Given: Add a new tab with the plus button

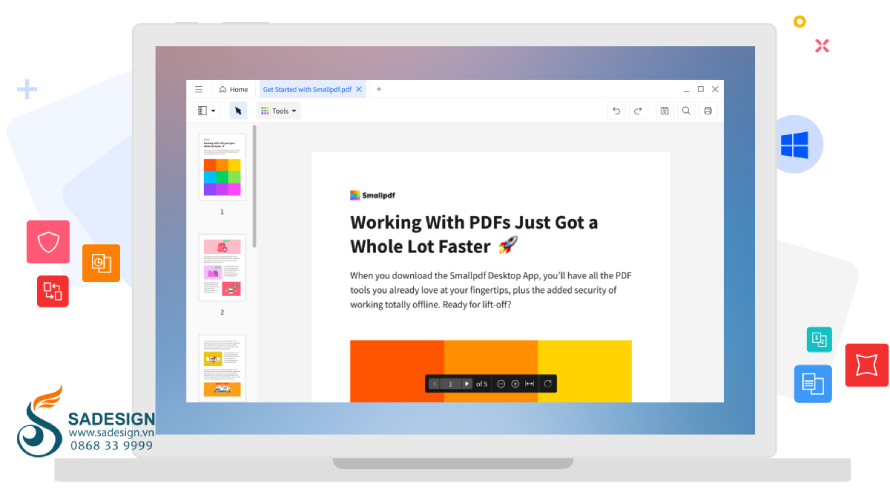Looking at the screenshot, I should click(x=379, y=89).
